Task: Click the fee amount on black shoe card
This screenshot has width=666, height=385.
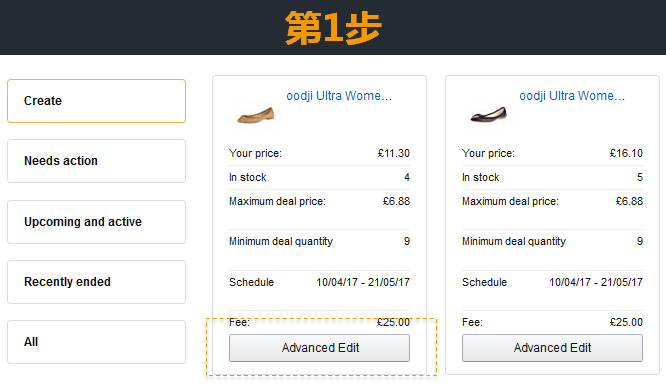Action: click(x=626, y=323)
